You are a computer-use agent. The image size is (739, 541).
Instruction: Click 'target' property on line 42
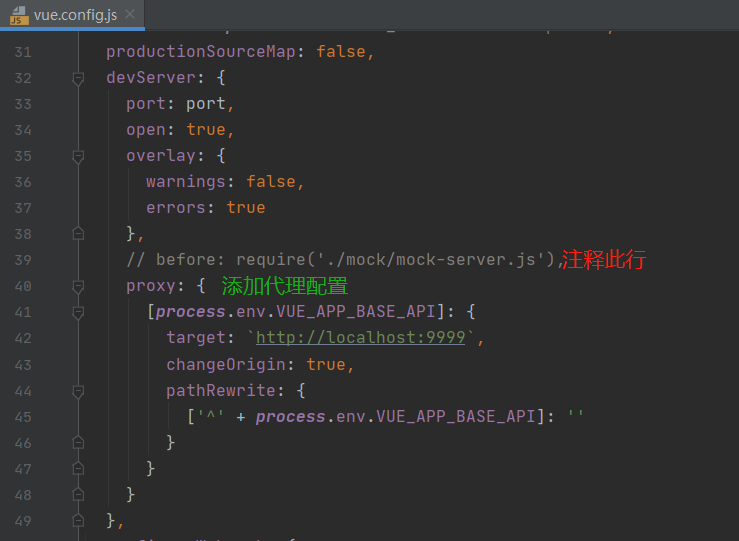click(x=196, y=337)
